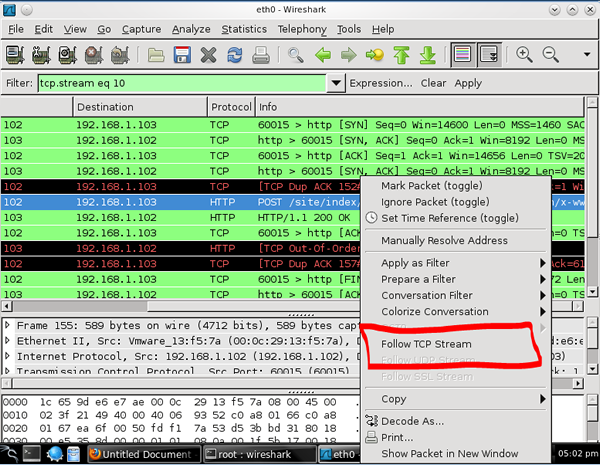Switch to root : wireshark taskbar window
The height and width of the screenshot is (465, 600).
click(x=260, y=454)
